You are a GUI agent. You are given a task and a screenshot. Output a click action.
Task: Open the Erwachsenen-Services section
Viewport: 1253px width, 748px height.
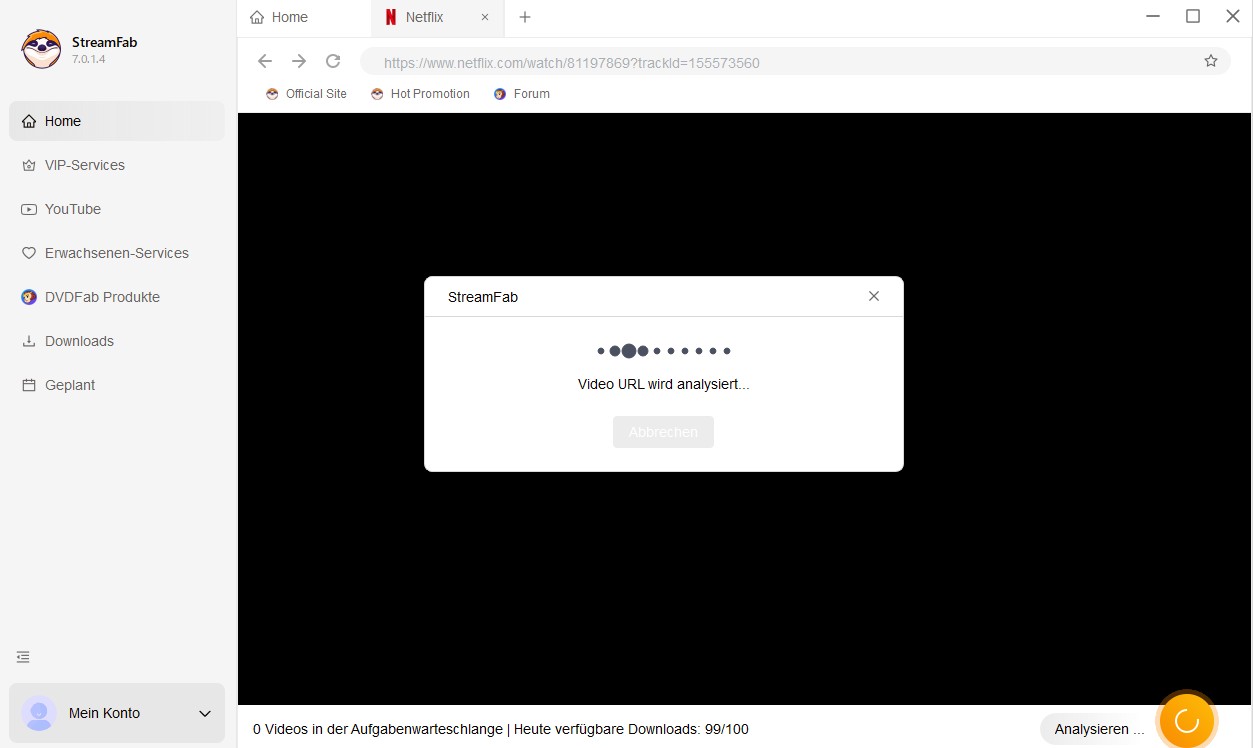pos(116,253)
